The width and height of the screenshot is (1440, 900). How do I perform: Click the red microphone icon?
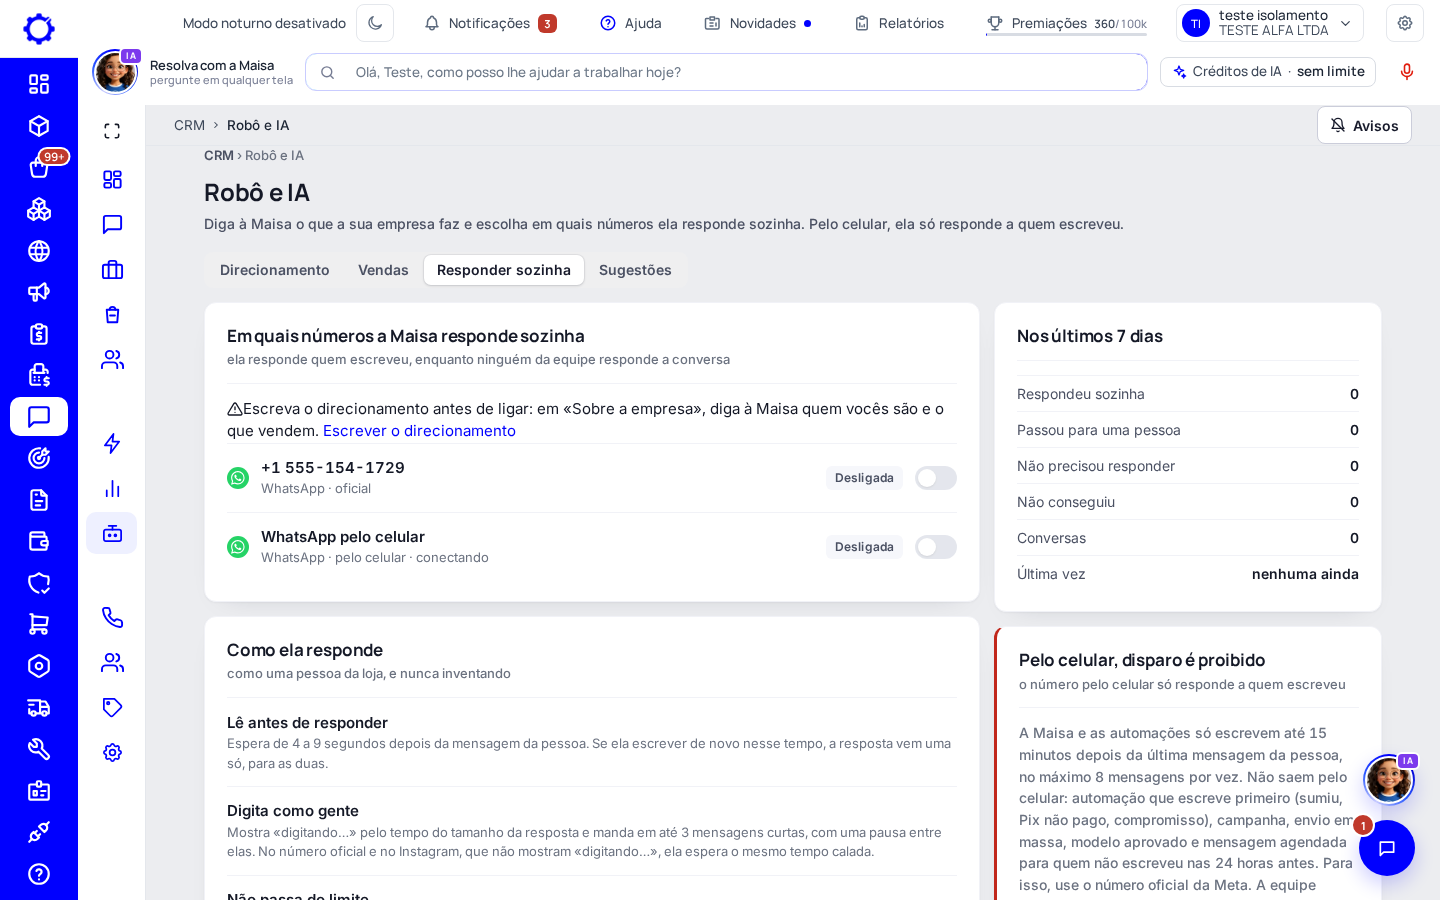pyautogui.click(x=1407, y=72)
